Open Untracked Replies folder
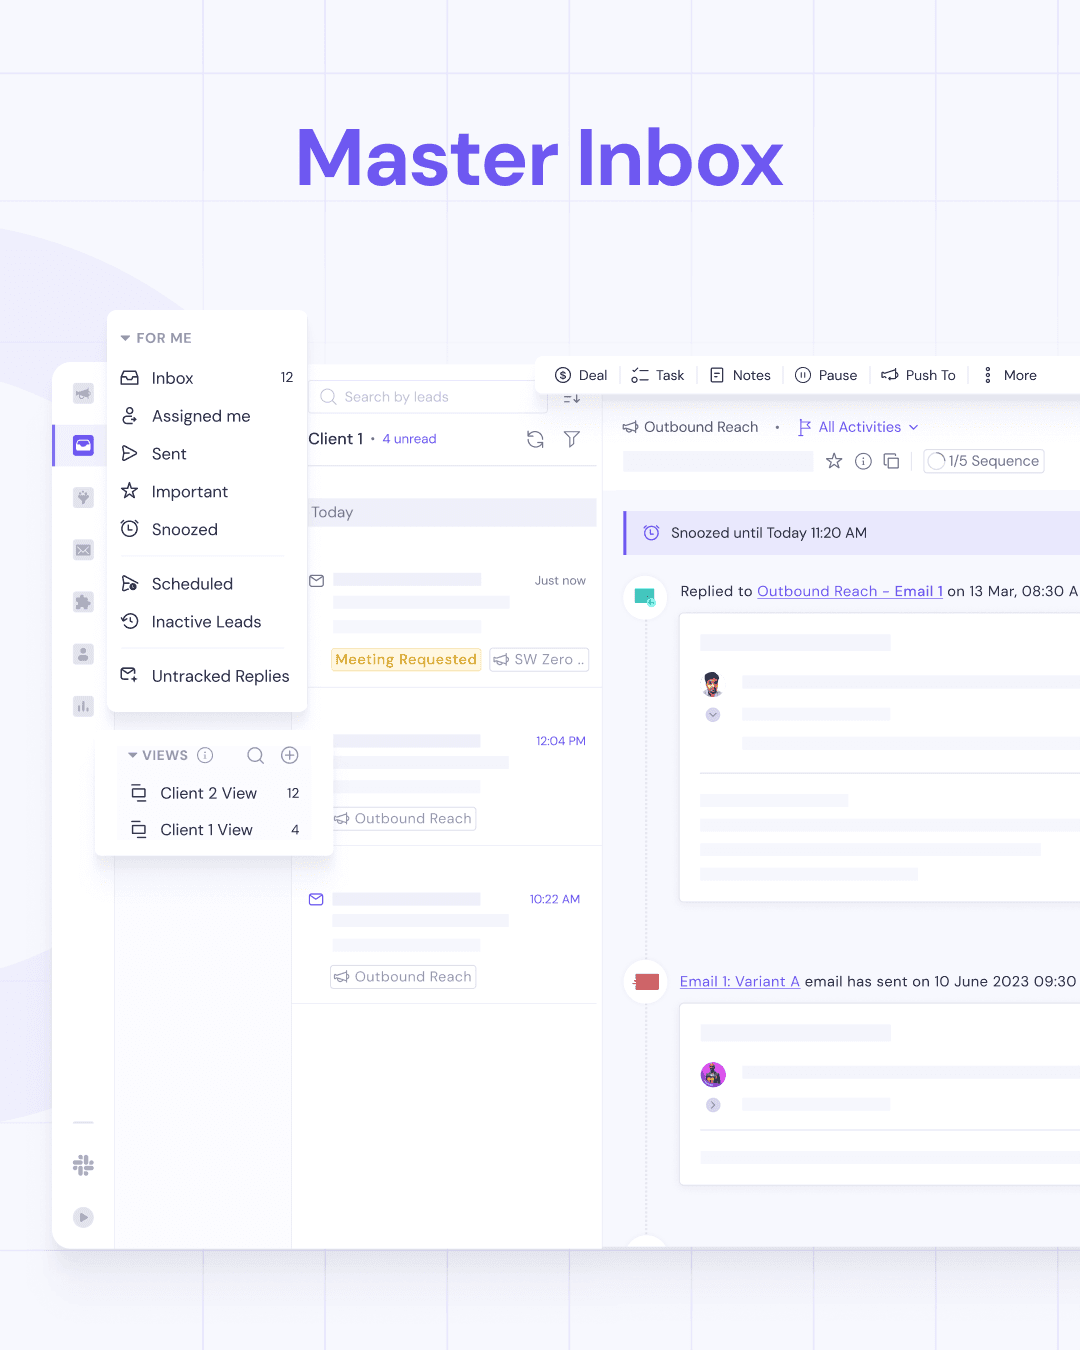This screenshot has height=1350, width=1080. [x=207, y=676]
